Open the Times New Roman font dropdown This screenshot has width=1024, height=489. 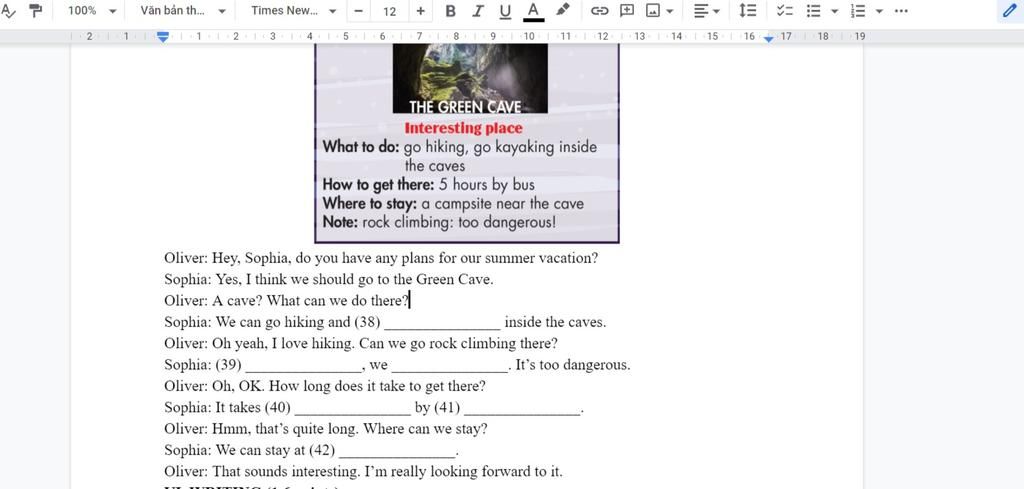[294, 11]
